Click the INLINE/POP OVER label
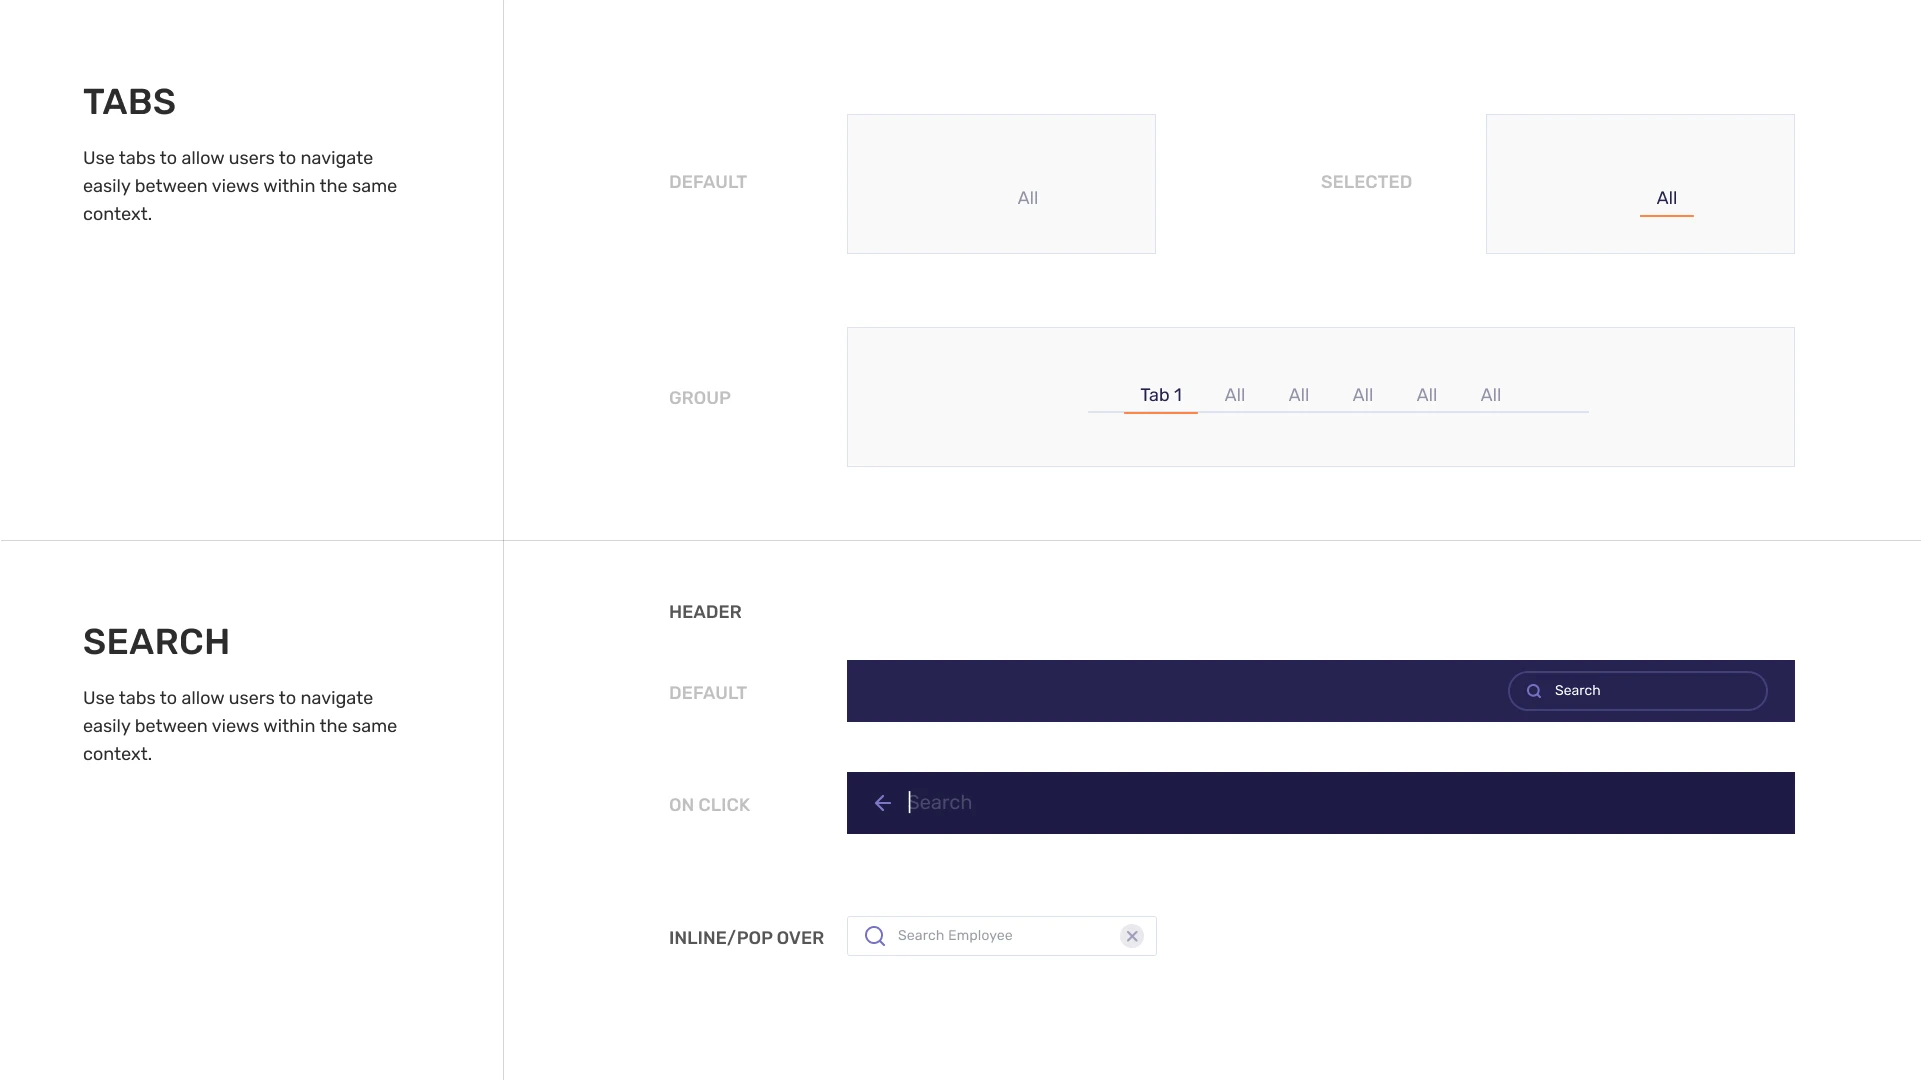This screenshot has height=1080, width=1921. click(x=746, y=938)
